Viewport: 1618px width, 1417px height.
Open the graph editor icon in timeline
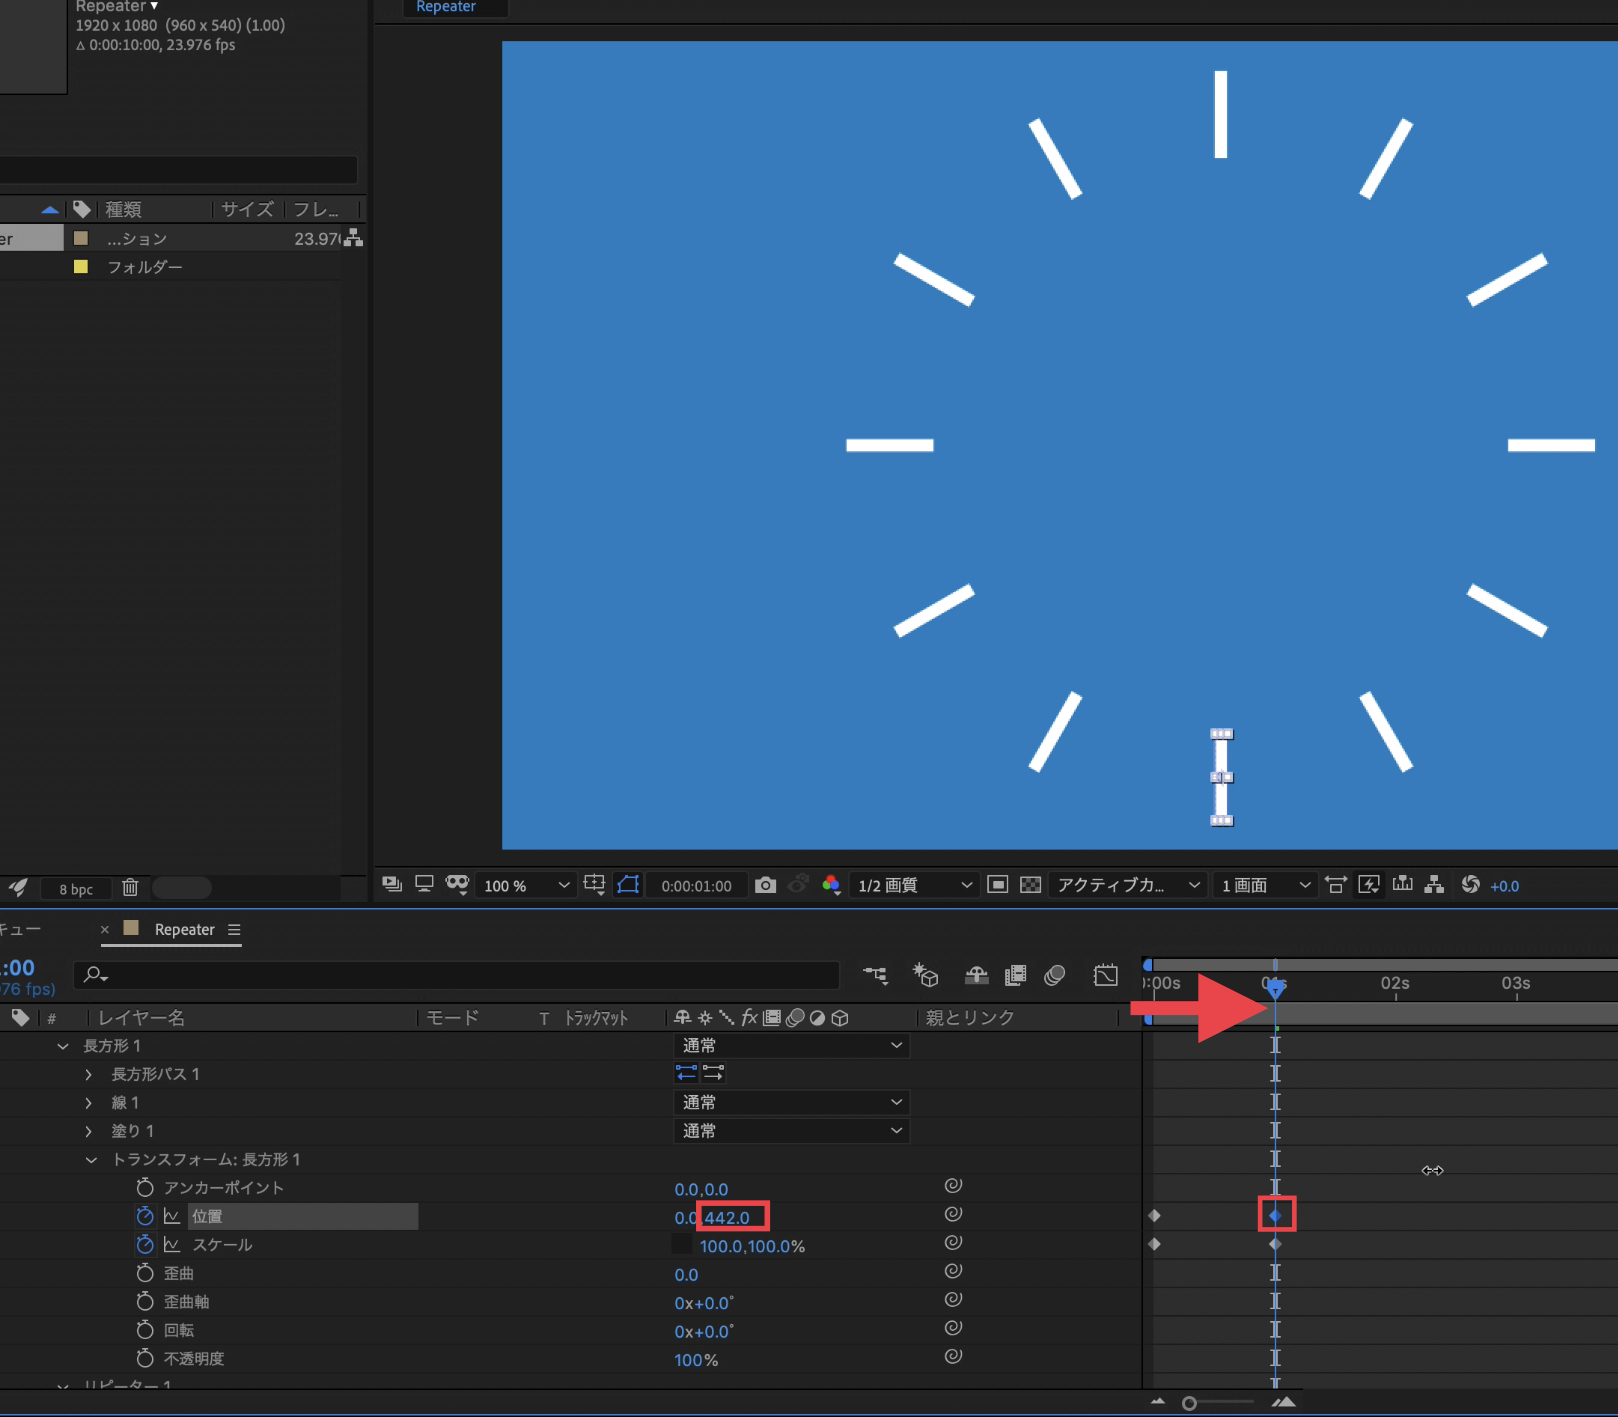point(1105,975)
